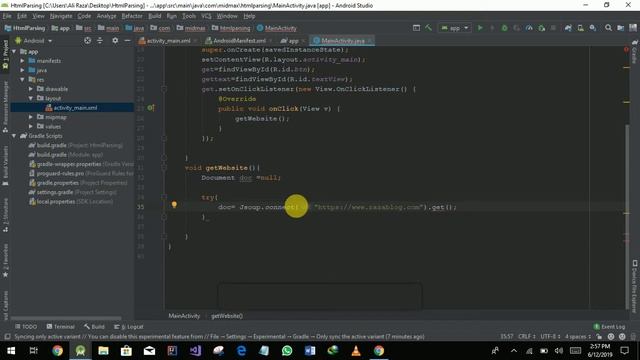Open the Terminal tool window
The width and height of the screenshot is (640, 360).
[x=60, y=327]
